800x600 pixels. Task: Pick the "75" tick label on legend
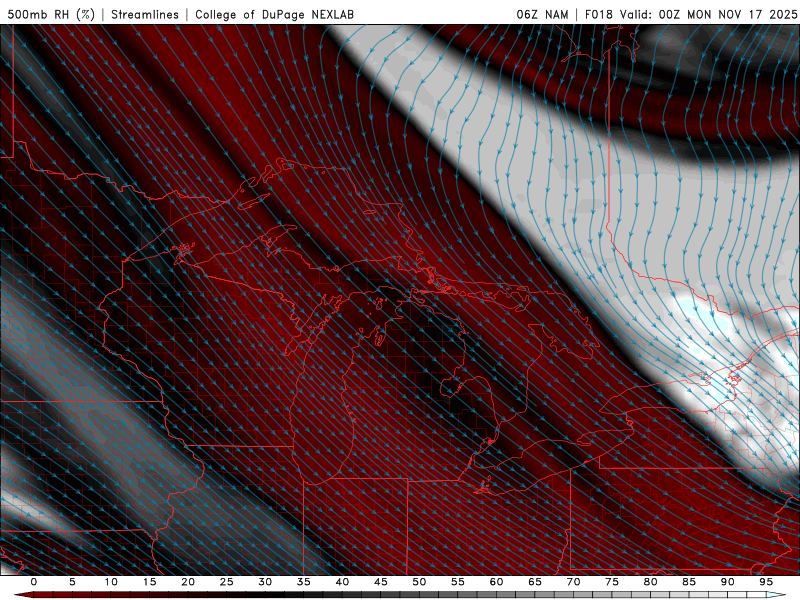point(612,582)
